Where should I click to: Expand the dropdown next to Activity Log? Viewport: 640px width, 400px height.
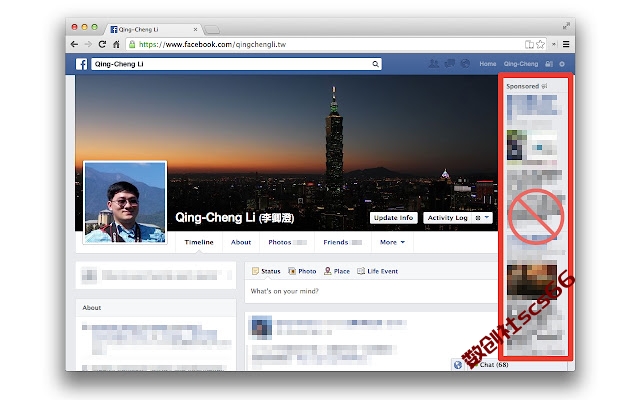pos(482,218)
